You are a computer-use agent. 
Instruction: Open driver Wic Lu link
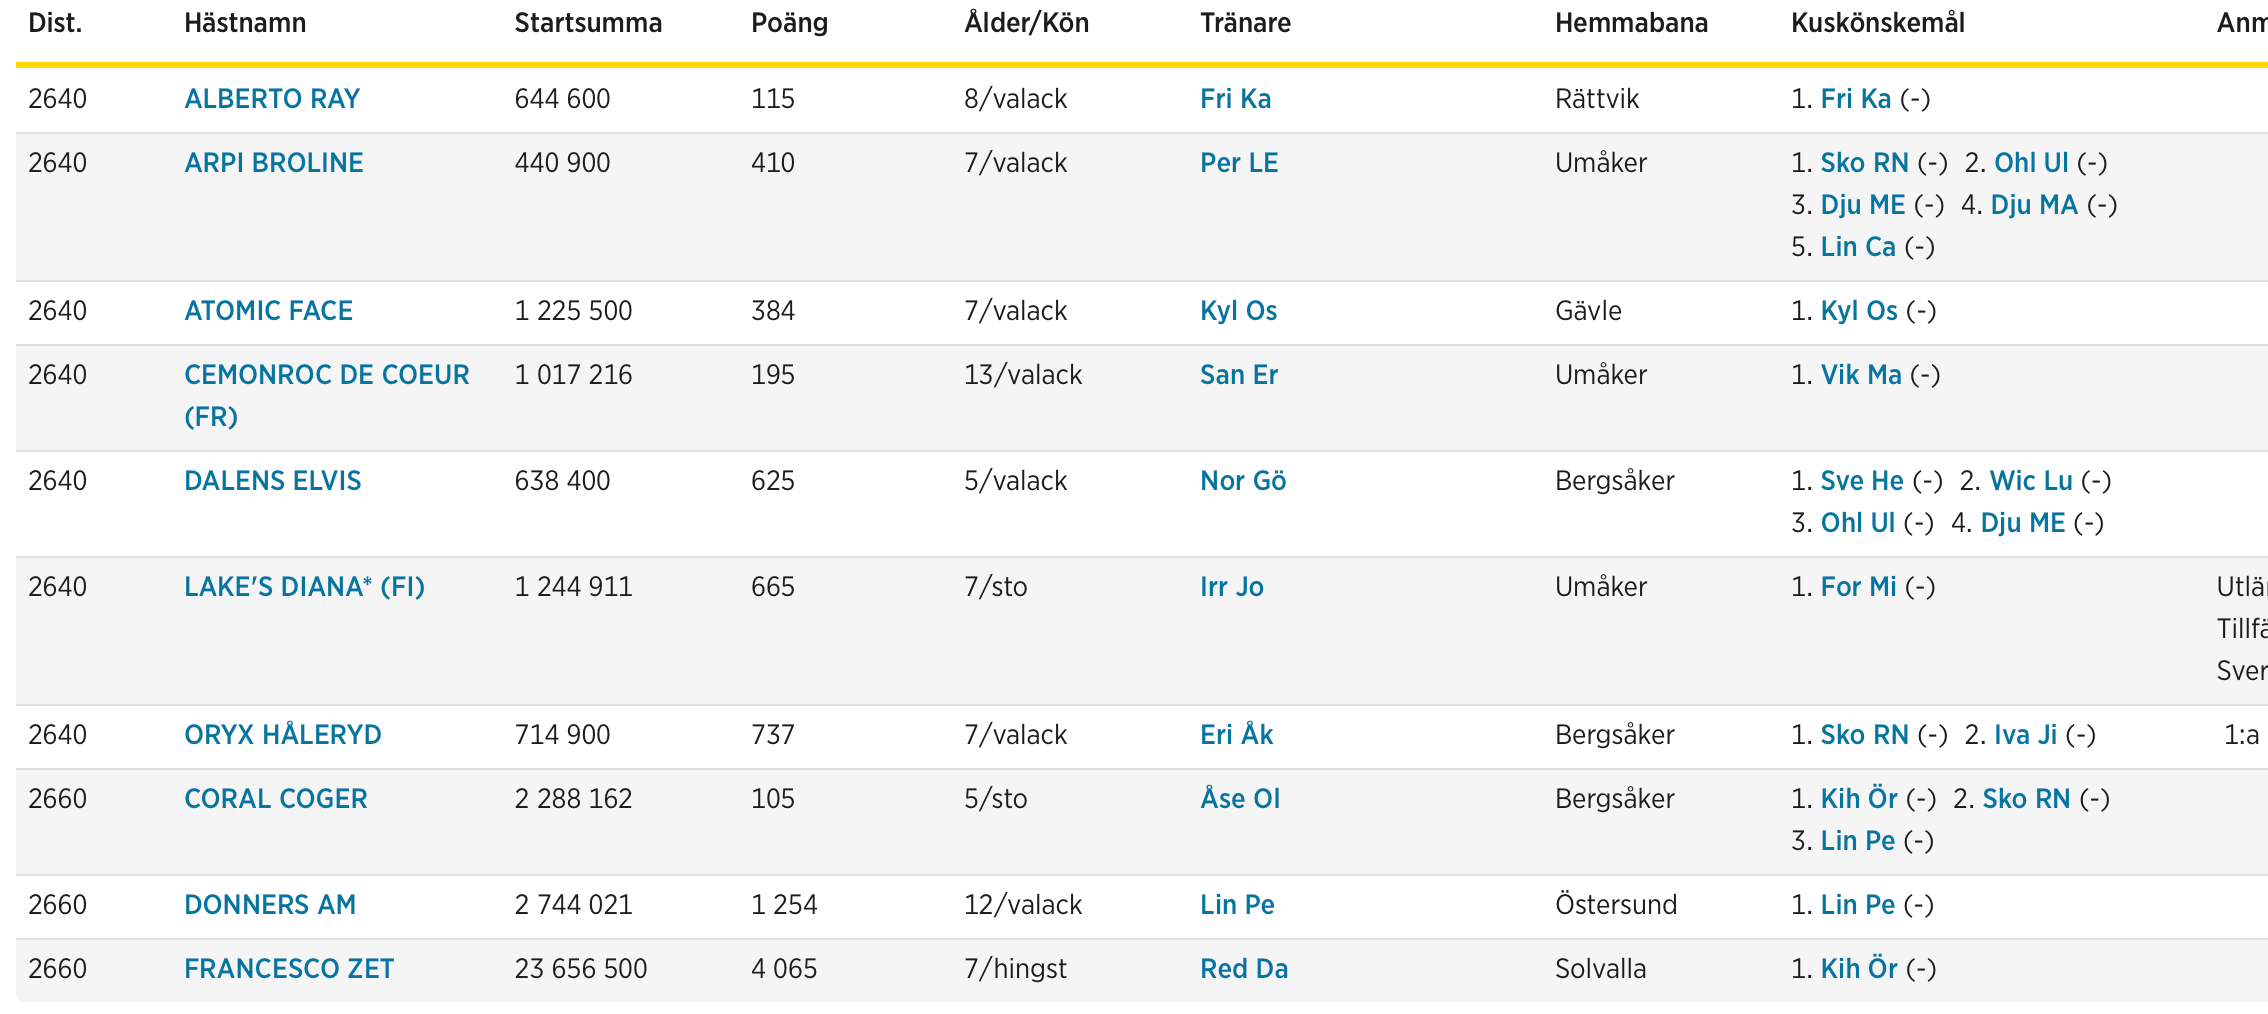(2031, 481)
